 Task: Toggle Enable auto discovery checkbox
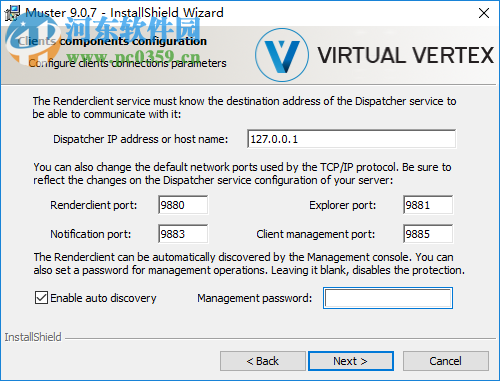41,298
